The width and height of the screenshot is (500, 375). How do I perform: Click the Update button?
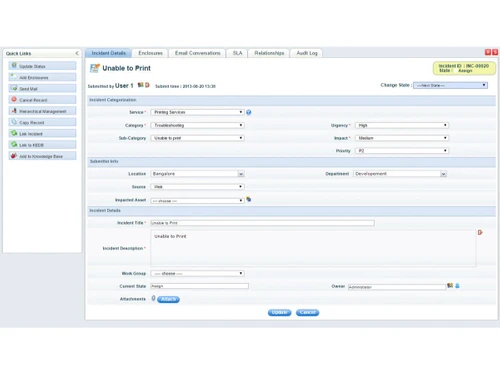click(x=279, y=312)
